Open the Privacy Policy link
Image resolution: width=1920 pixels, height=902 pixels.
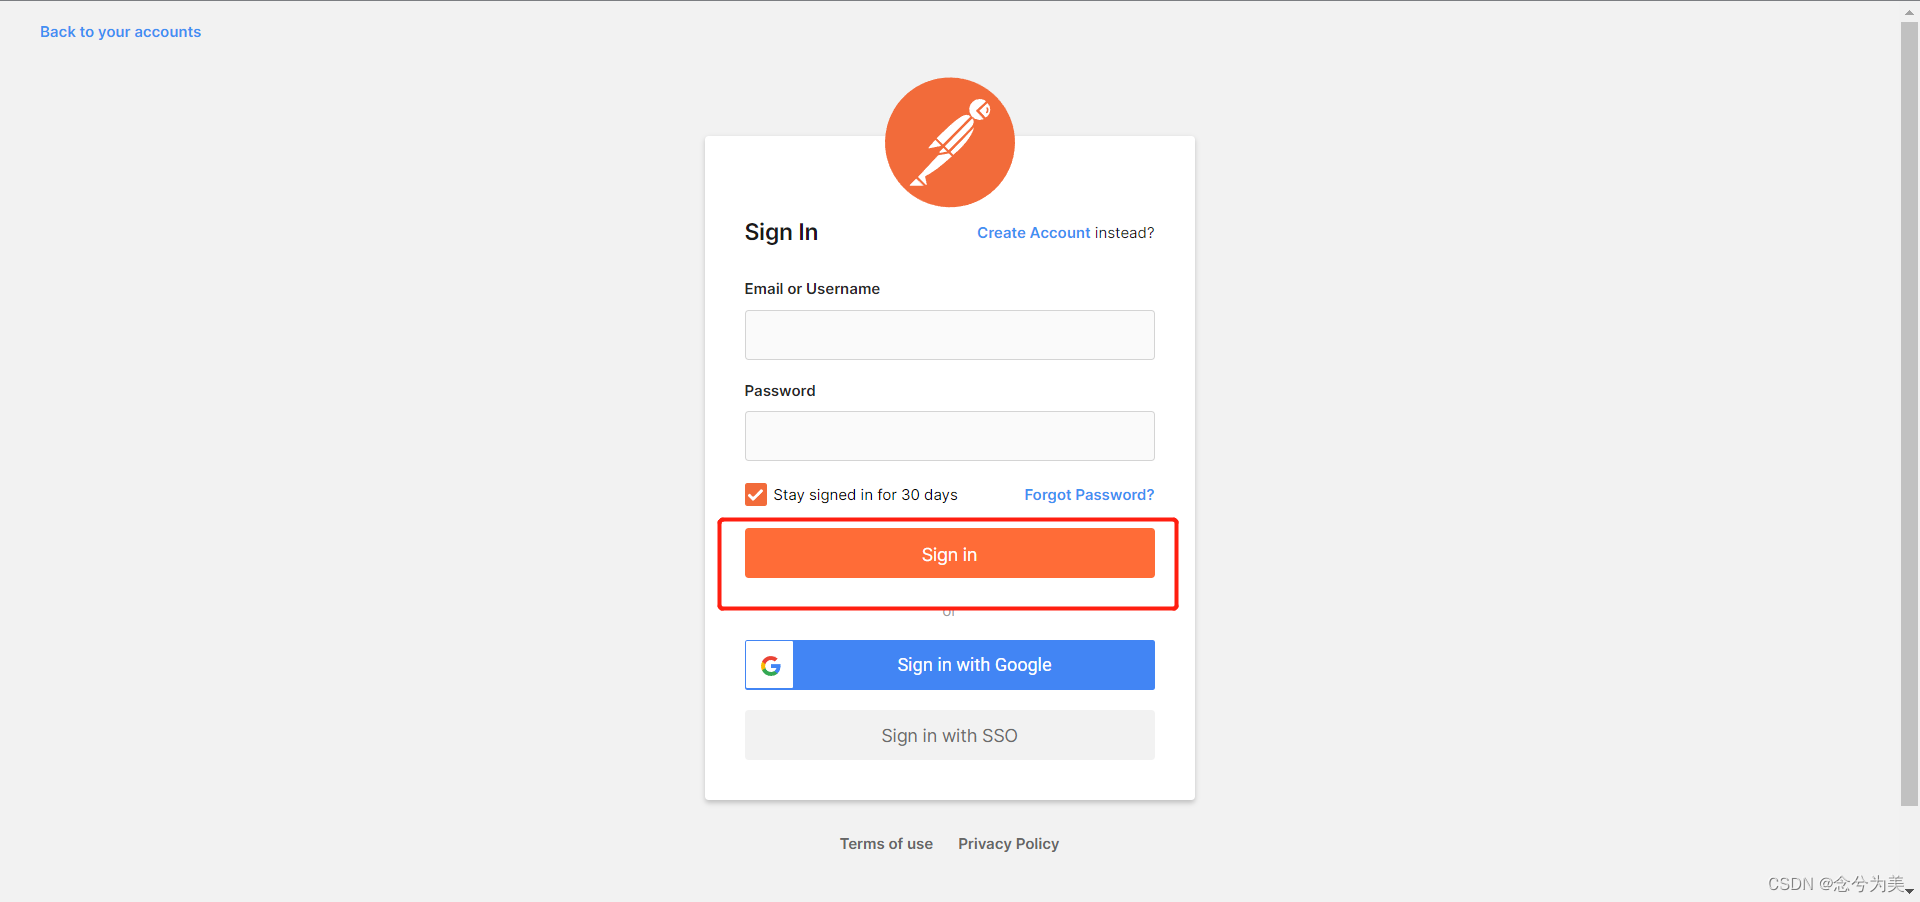pos(1008,844)
